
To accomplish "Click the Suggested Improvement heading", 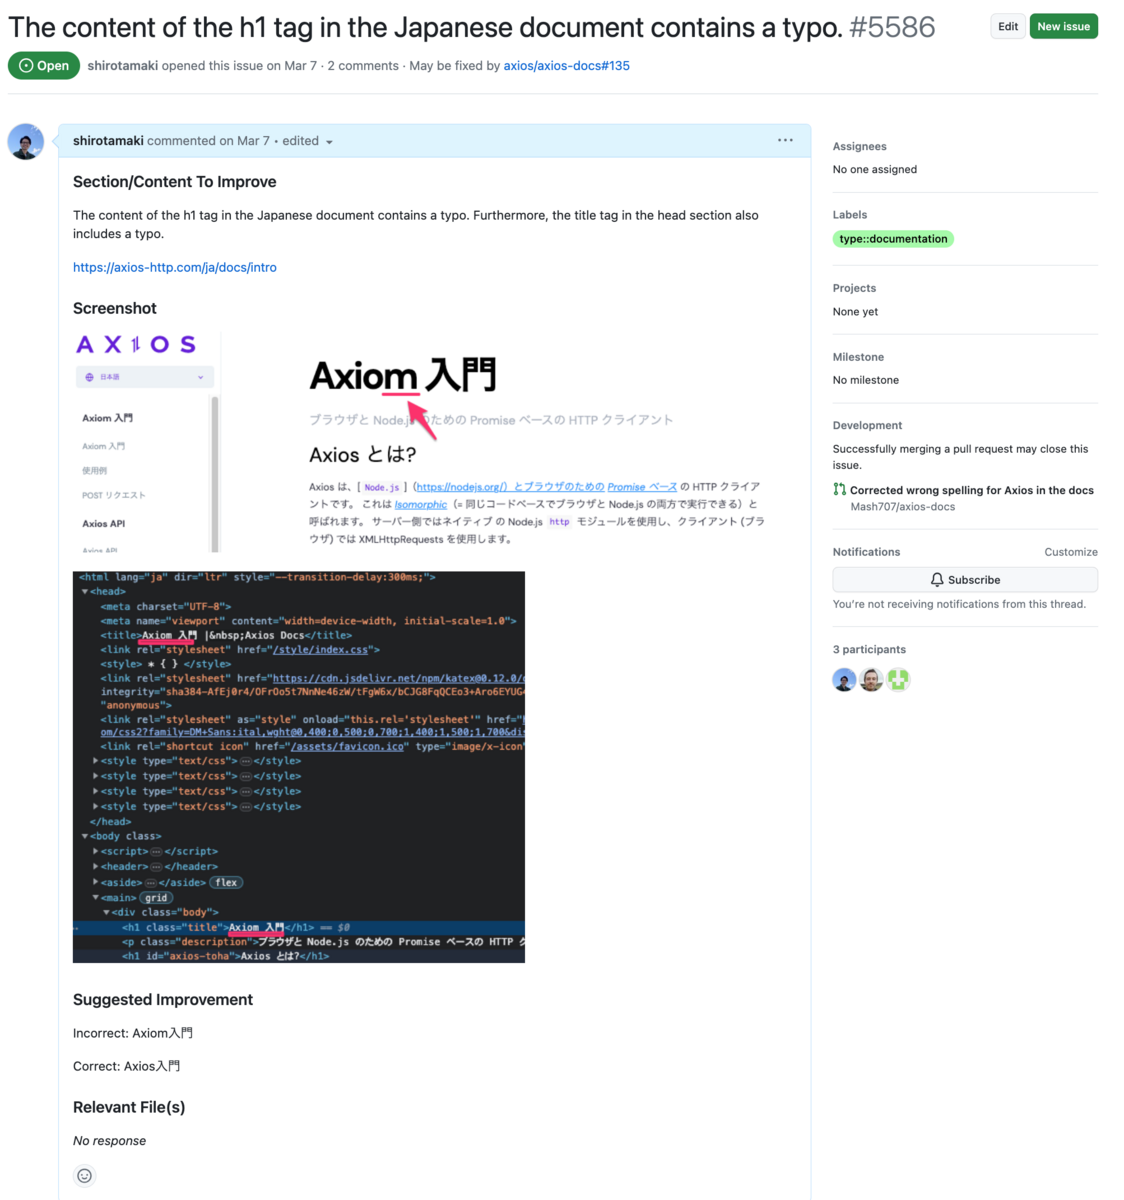I will pyautogui.click(x=163, y=1000).
